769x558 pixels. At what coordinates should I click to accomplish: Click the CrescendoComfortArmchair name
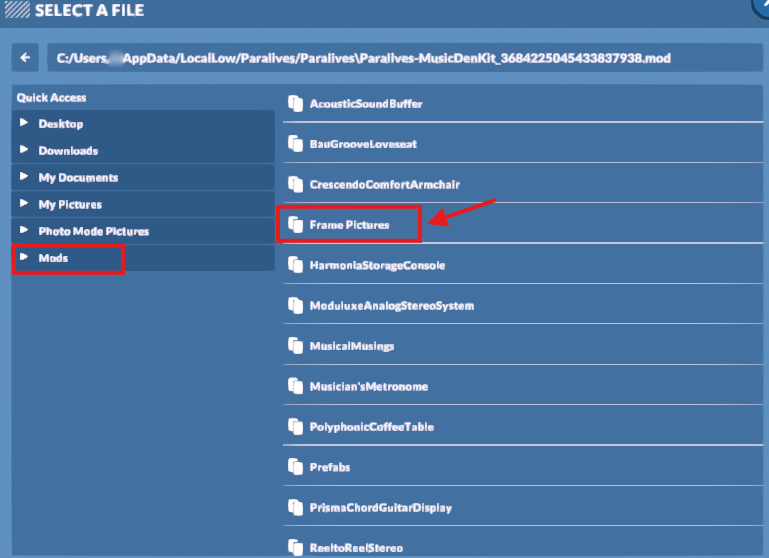384,185
